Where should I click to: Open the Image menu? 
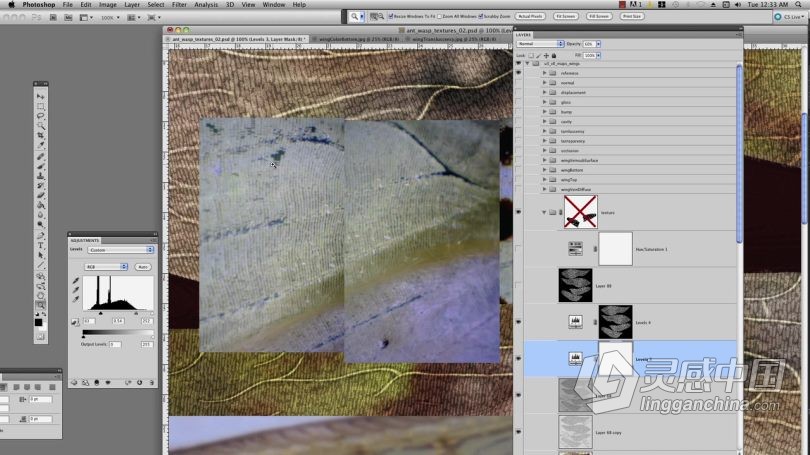[x=107, y=5]
